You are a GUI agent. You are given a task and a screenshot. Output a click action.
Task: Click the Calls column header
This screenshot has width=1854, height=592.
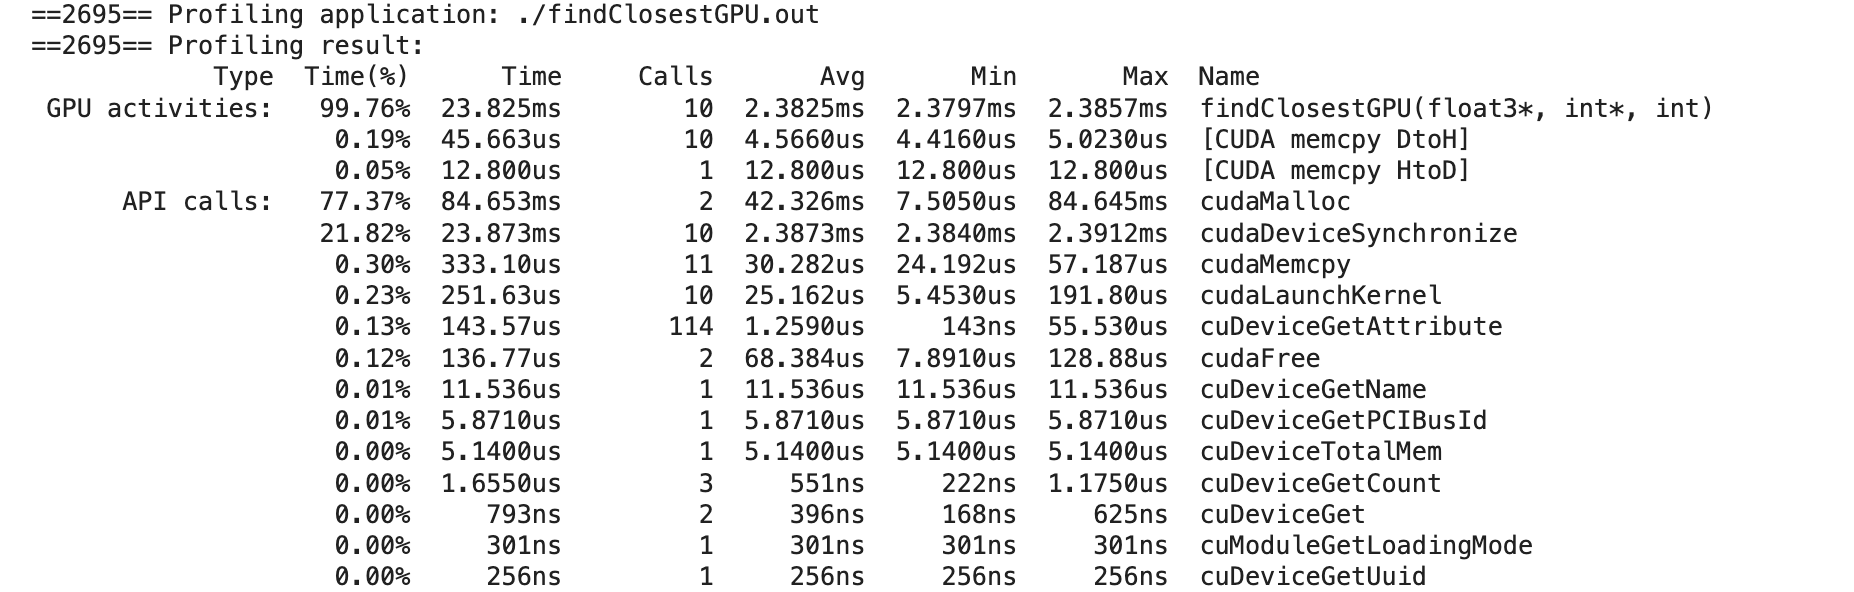tap(676, 77)
